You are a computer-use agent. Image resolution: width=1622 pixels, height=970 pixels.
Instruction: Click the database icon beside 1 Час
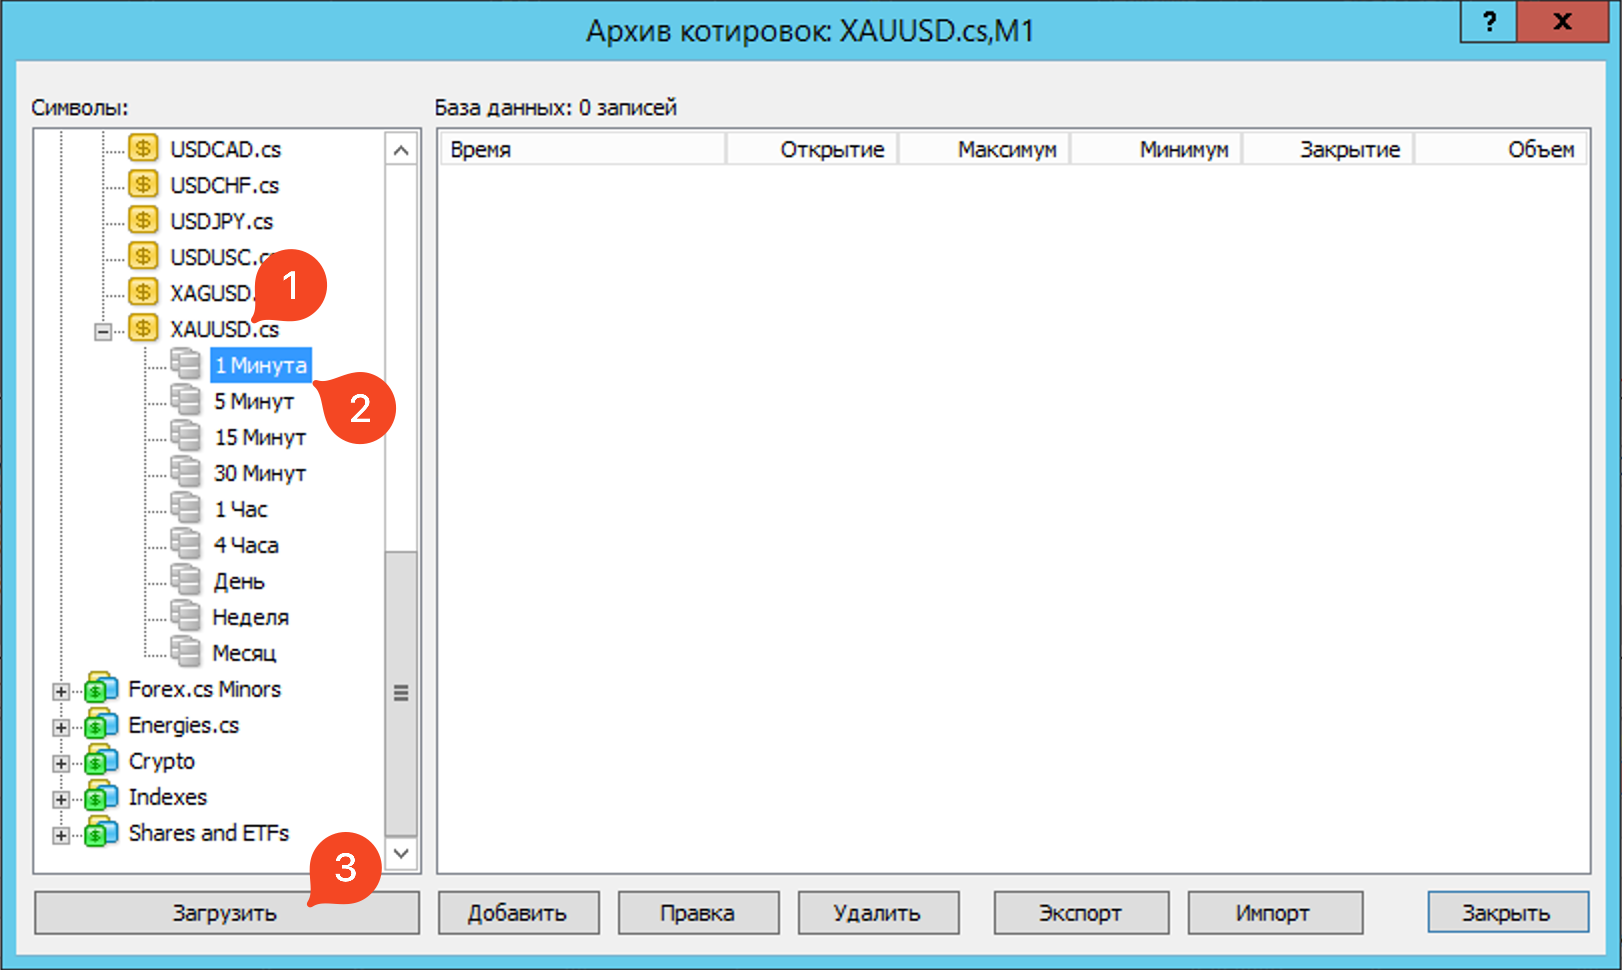tap(185, 508)
